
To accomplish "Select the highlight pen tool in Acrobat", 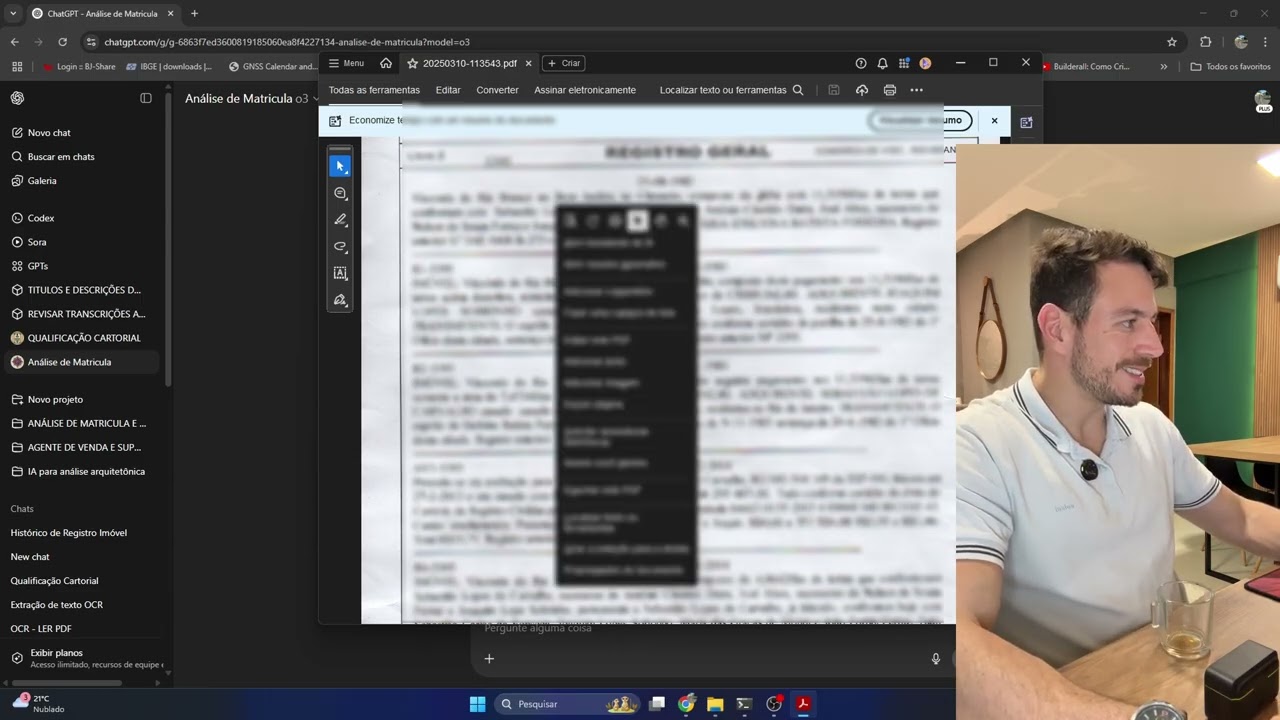I will coord(340,220).
